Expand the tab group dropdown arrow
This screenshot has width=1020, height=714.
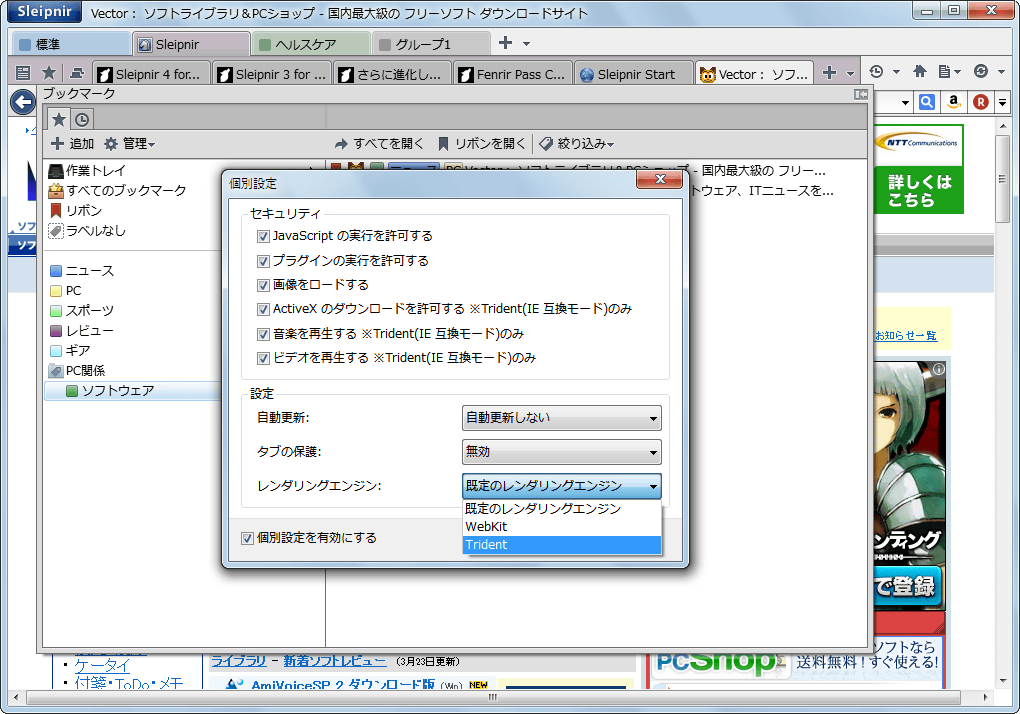tap(526, 44)
